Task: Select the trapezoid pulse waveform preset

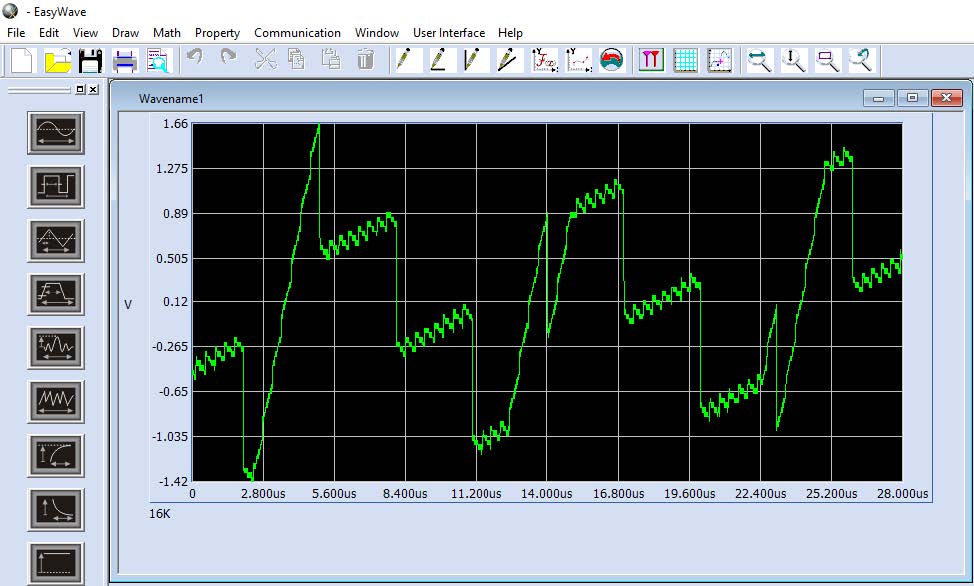Action: coord(56,294)
